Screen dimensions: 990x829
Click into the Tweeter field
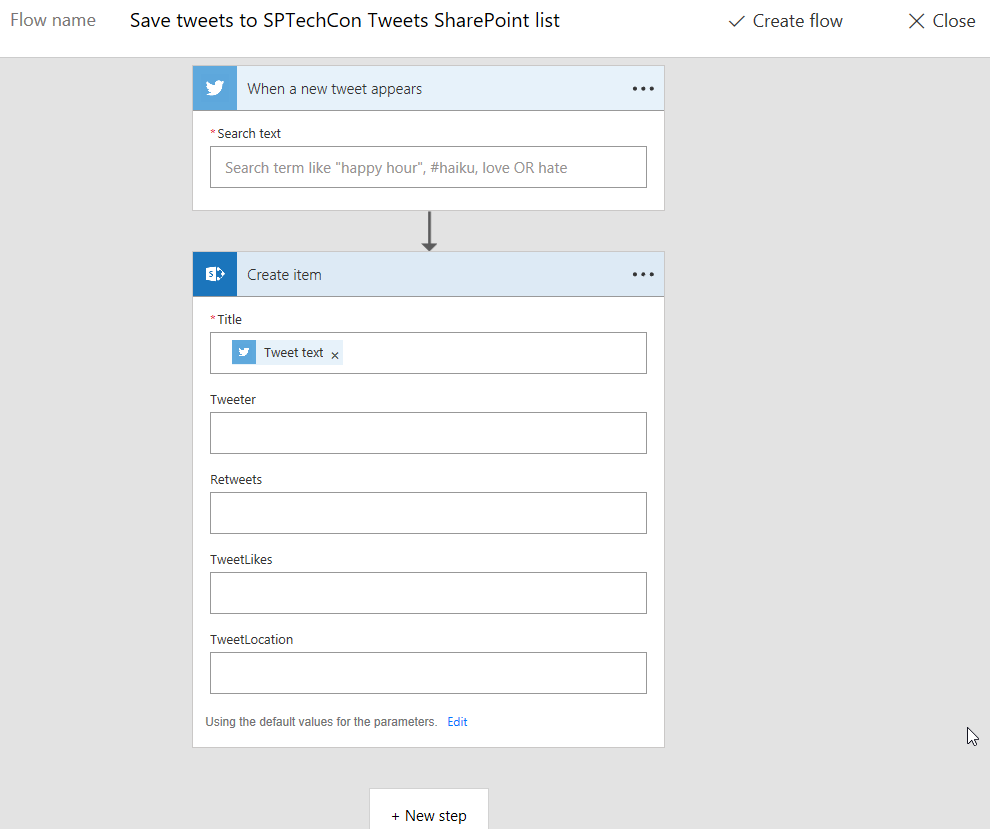click(428, 433)
